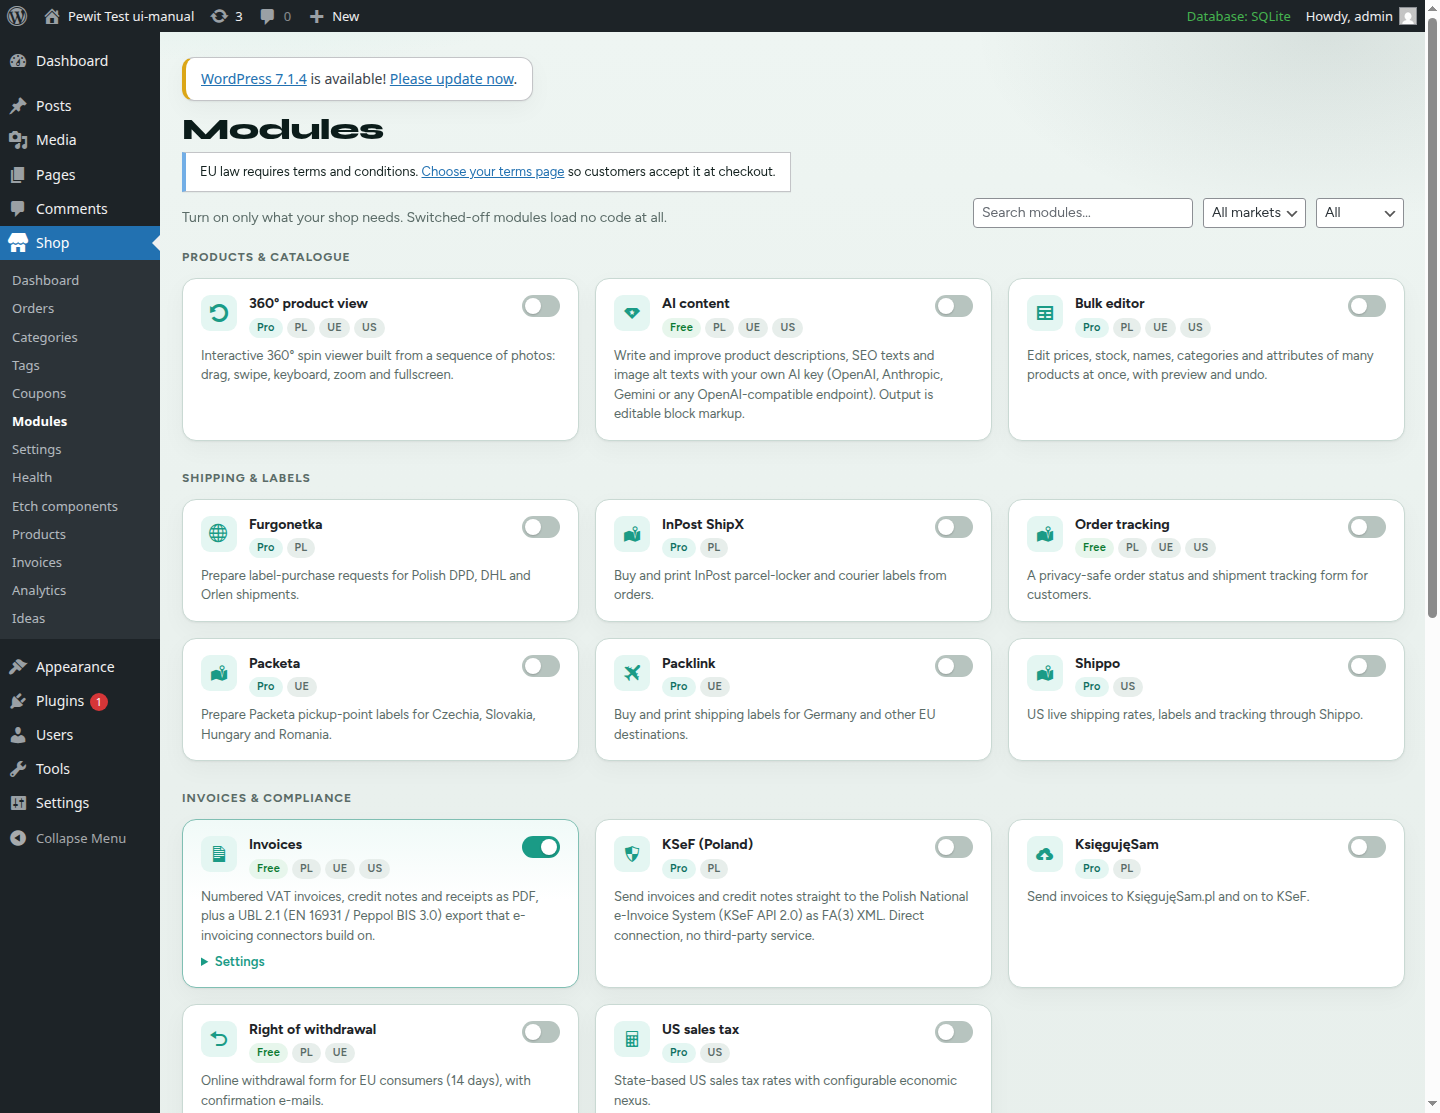
Task: Open the Choose your terms page link
Action: pos(493,172)
